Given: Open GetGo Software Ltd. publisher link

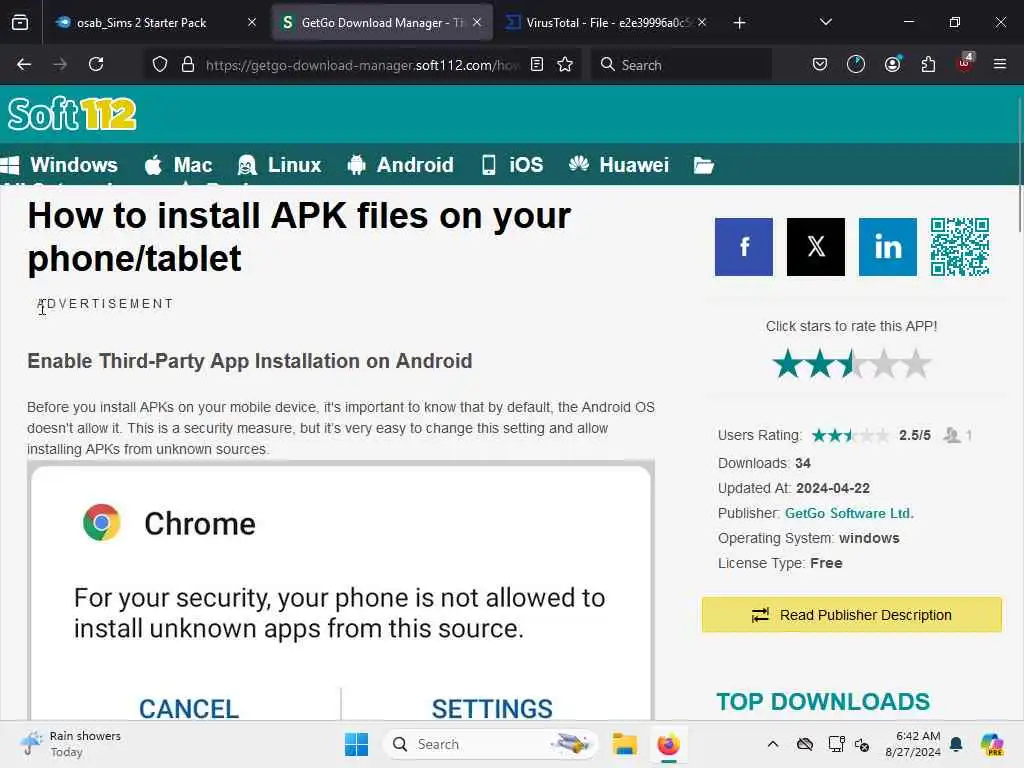Looking at the screenshot, I should [849, 513].
